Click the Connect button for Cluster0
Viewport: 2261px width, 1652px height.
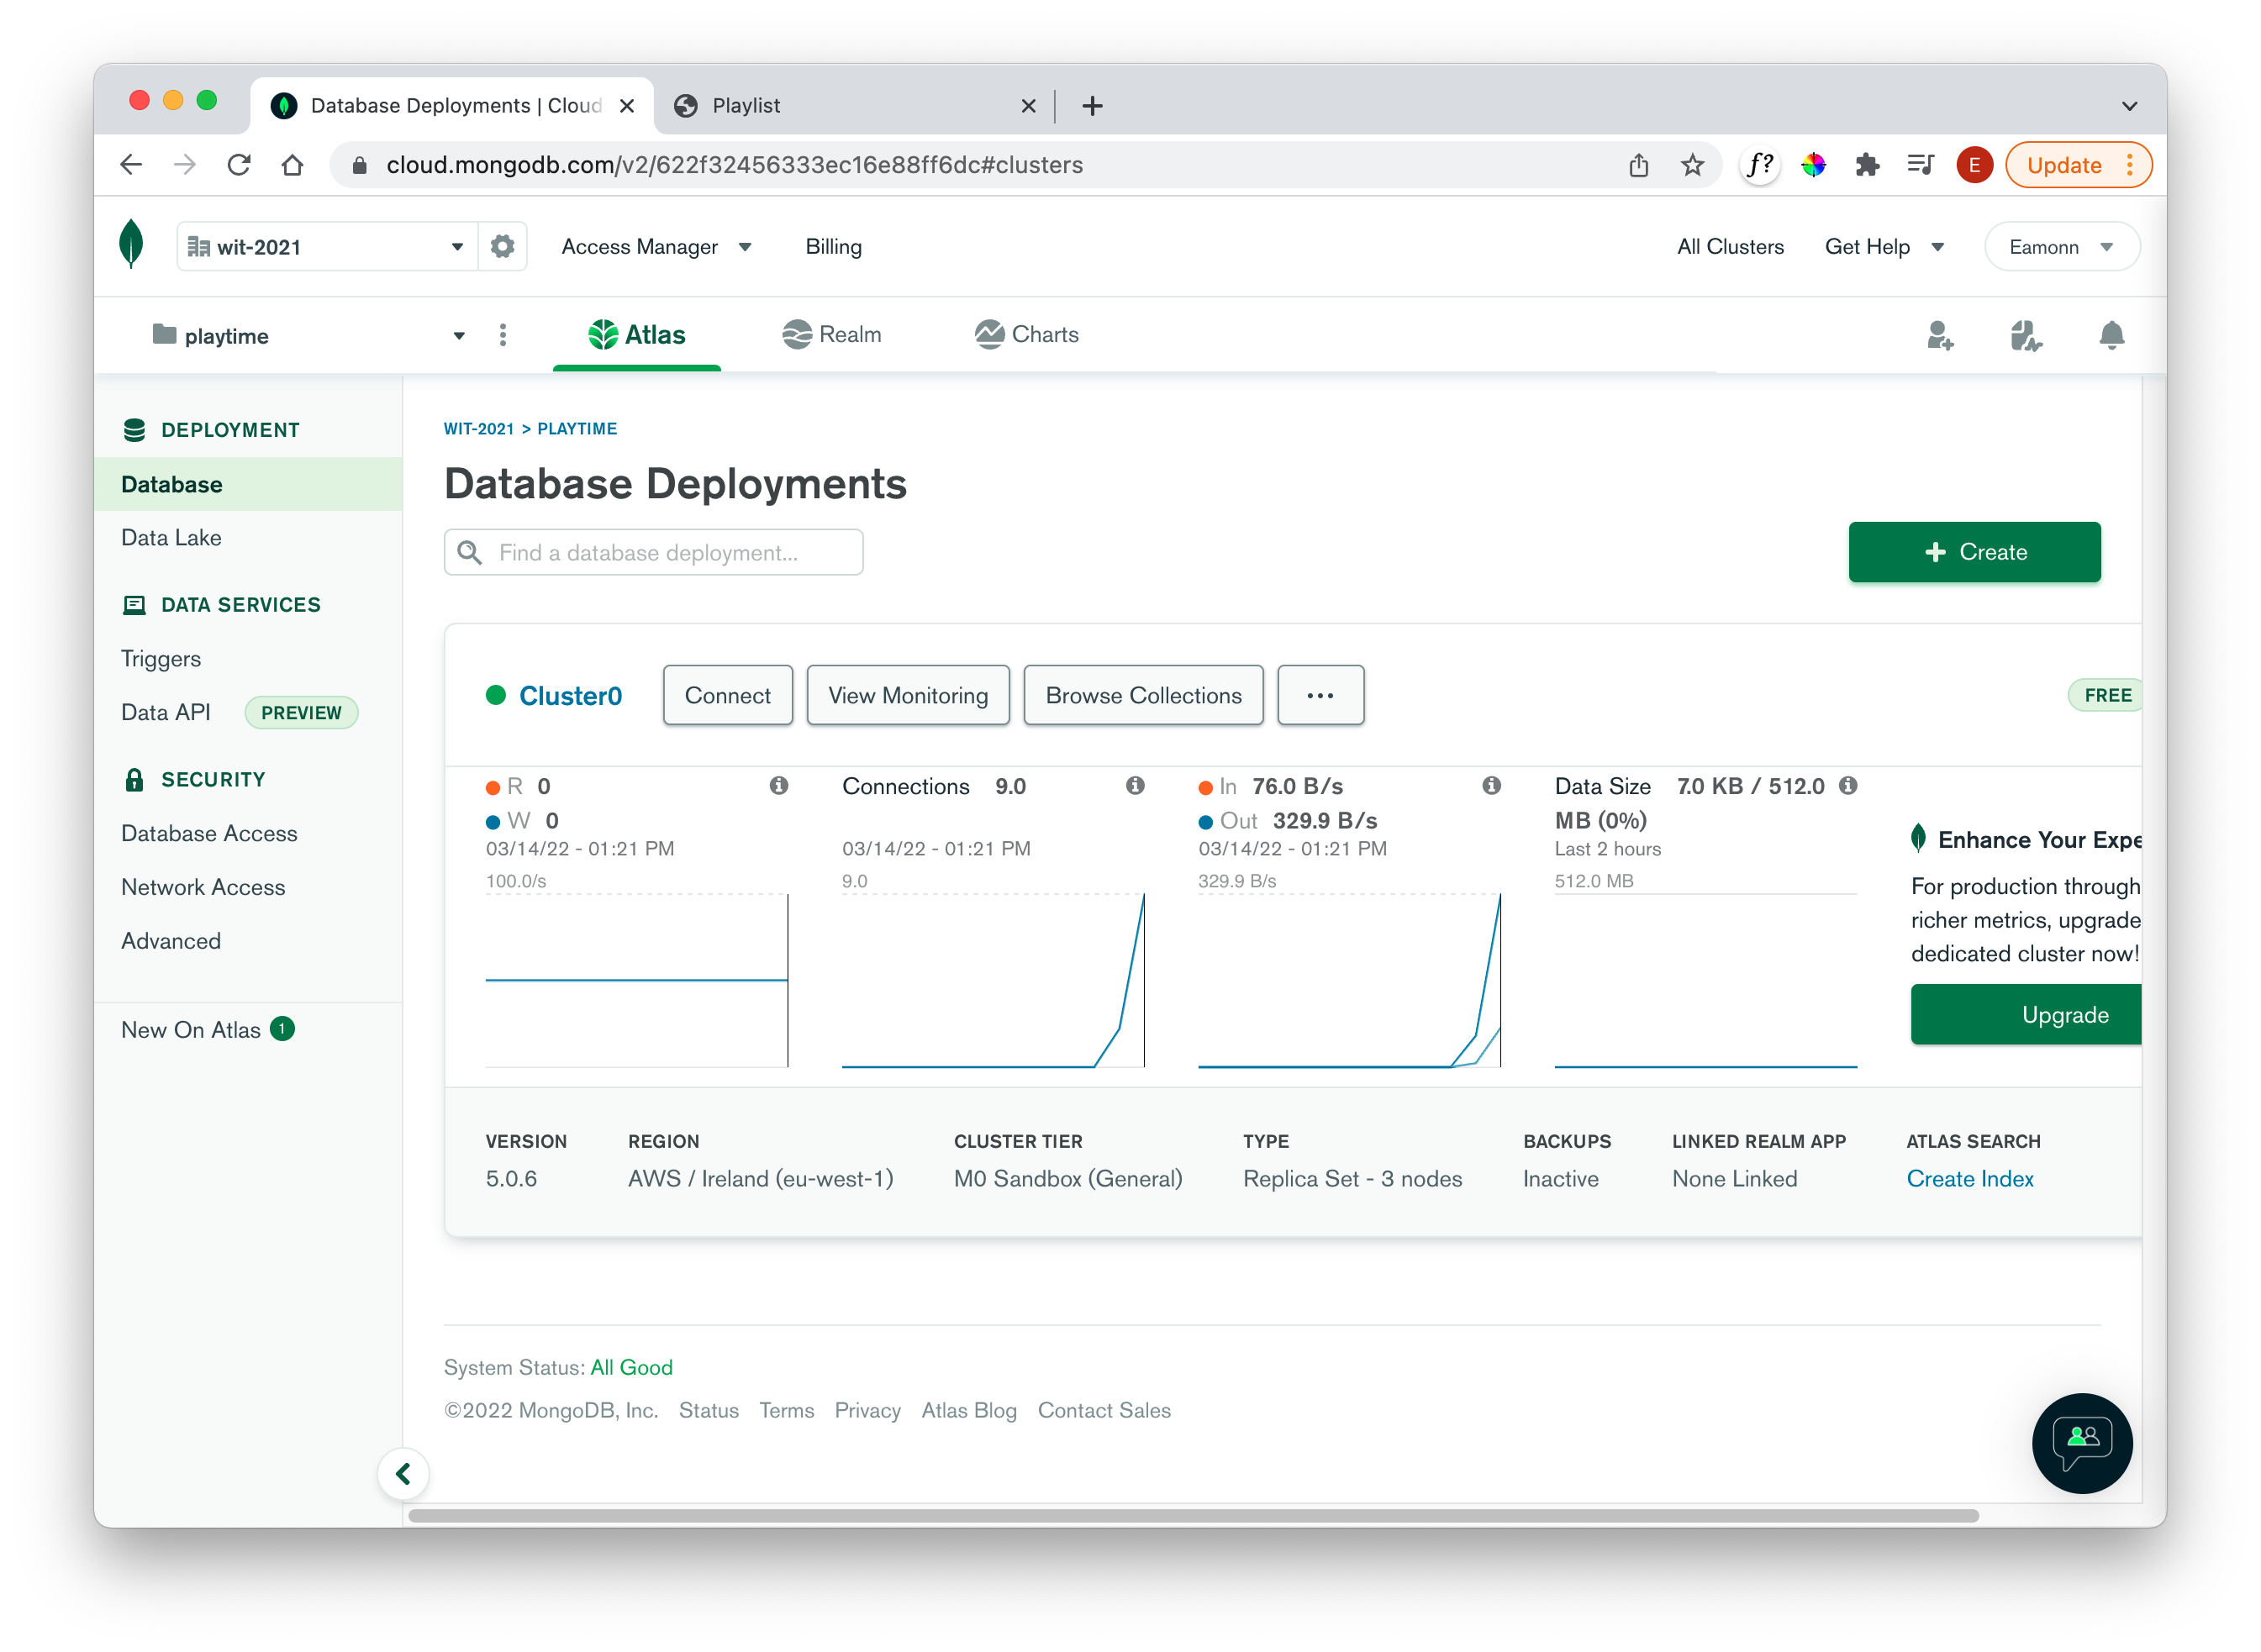[x=728, y=695]
